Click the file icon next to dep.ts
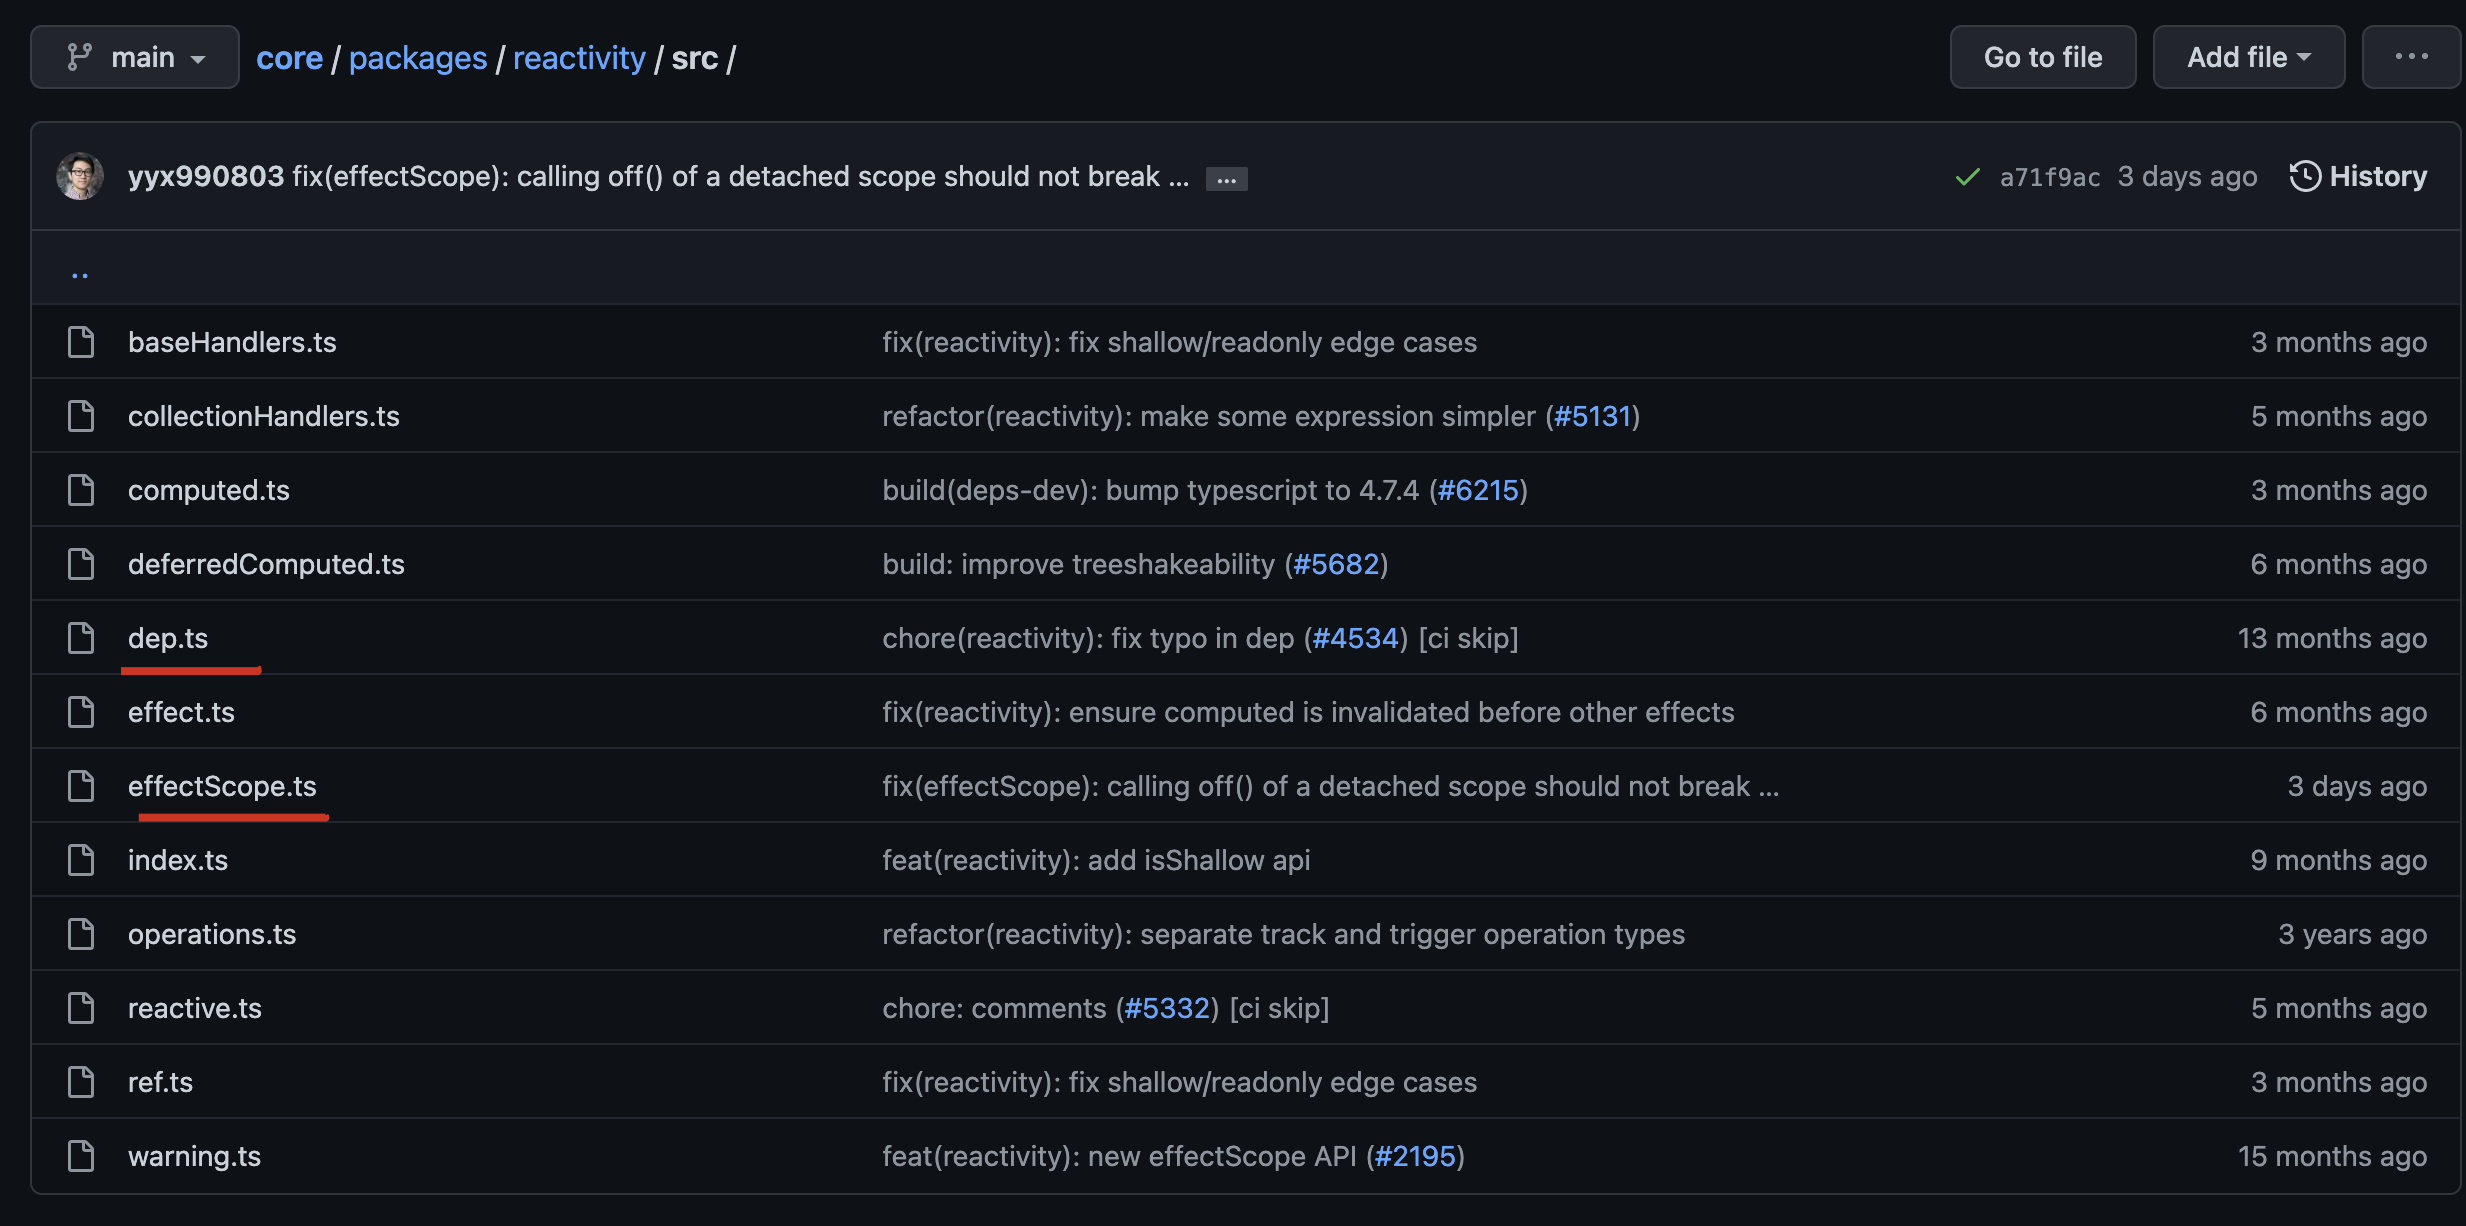 [x=81, y=638]
